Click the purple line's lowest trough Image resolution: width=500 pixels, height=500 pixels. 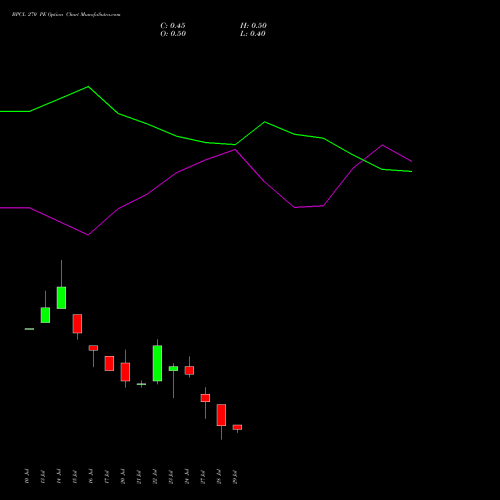point(88,235)
